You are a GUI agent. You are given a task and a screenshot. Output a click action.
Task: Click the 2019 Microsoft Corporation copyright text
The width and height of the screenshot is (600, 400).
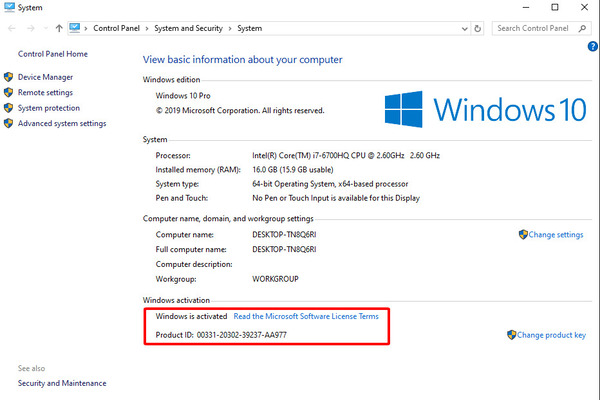[240, 111]
